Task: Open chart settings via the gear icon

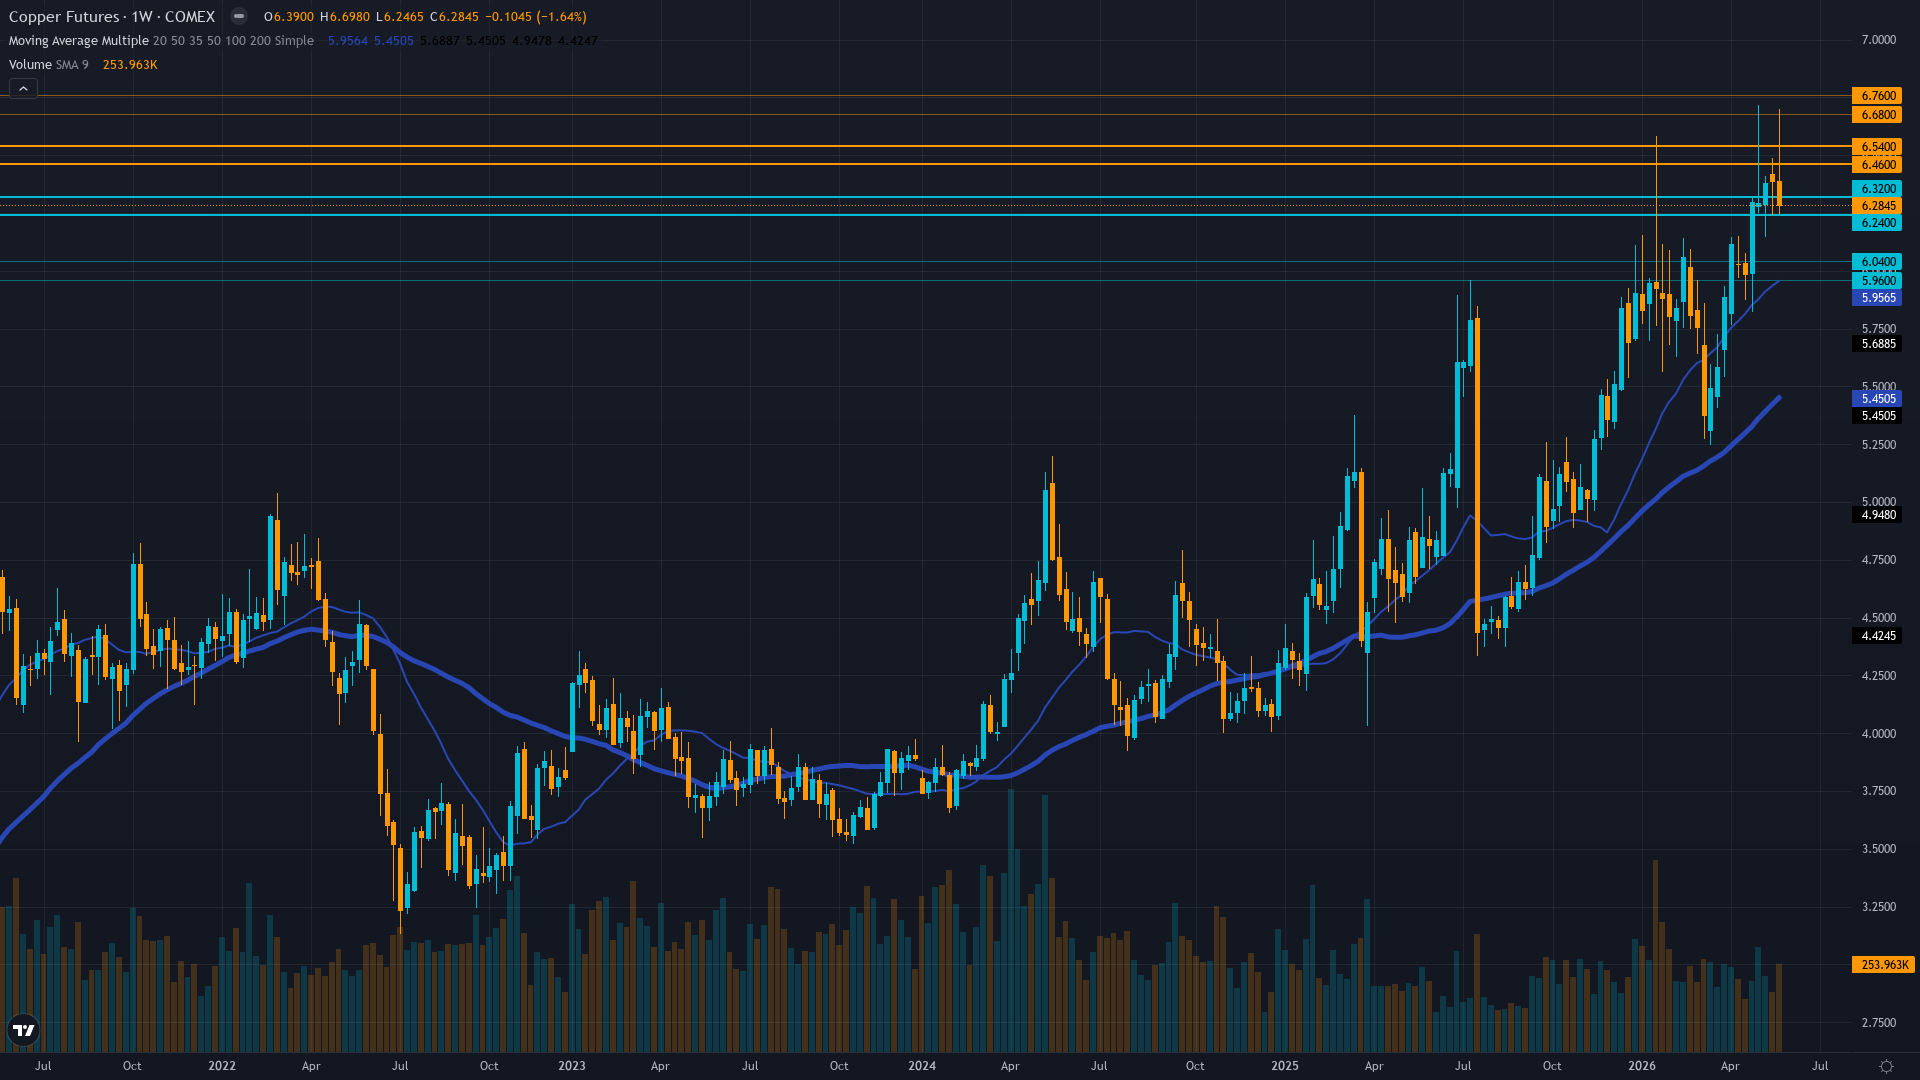Action: click(x=1886, y=1066)
